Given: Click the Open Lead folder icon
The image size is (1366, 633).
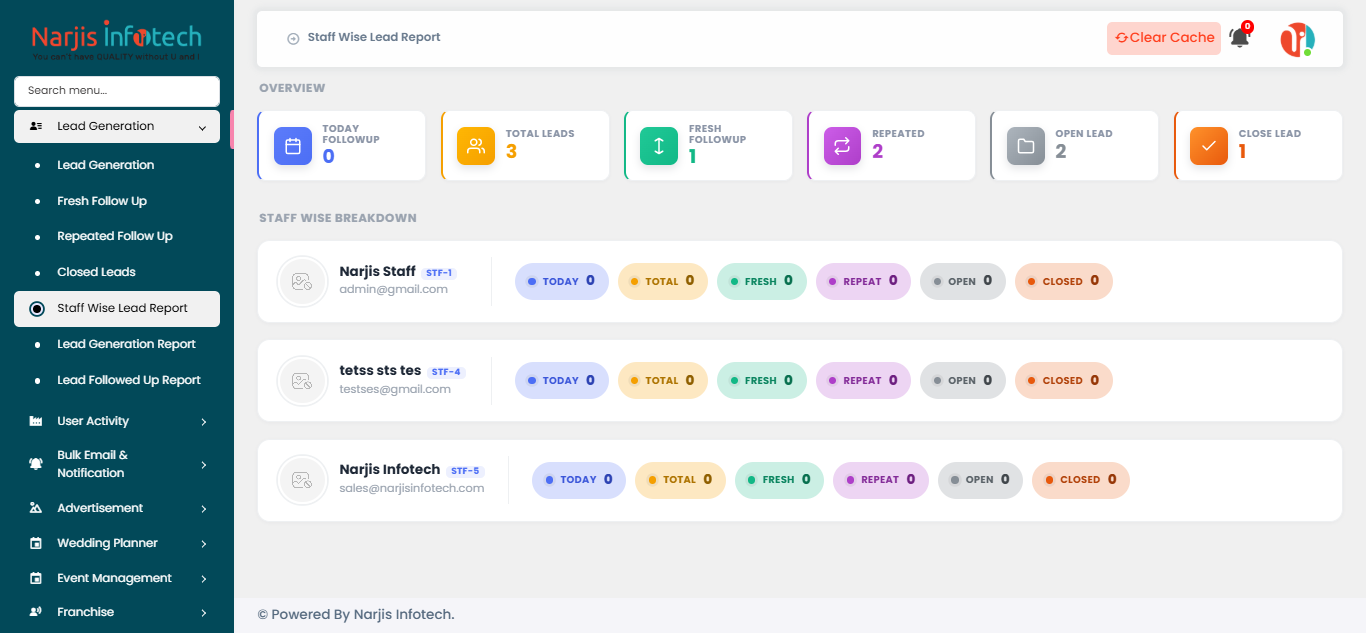Looking at the screenshot, I should (1025, 146).
